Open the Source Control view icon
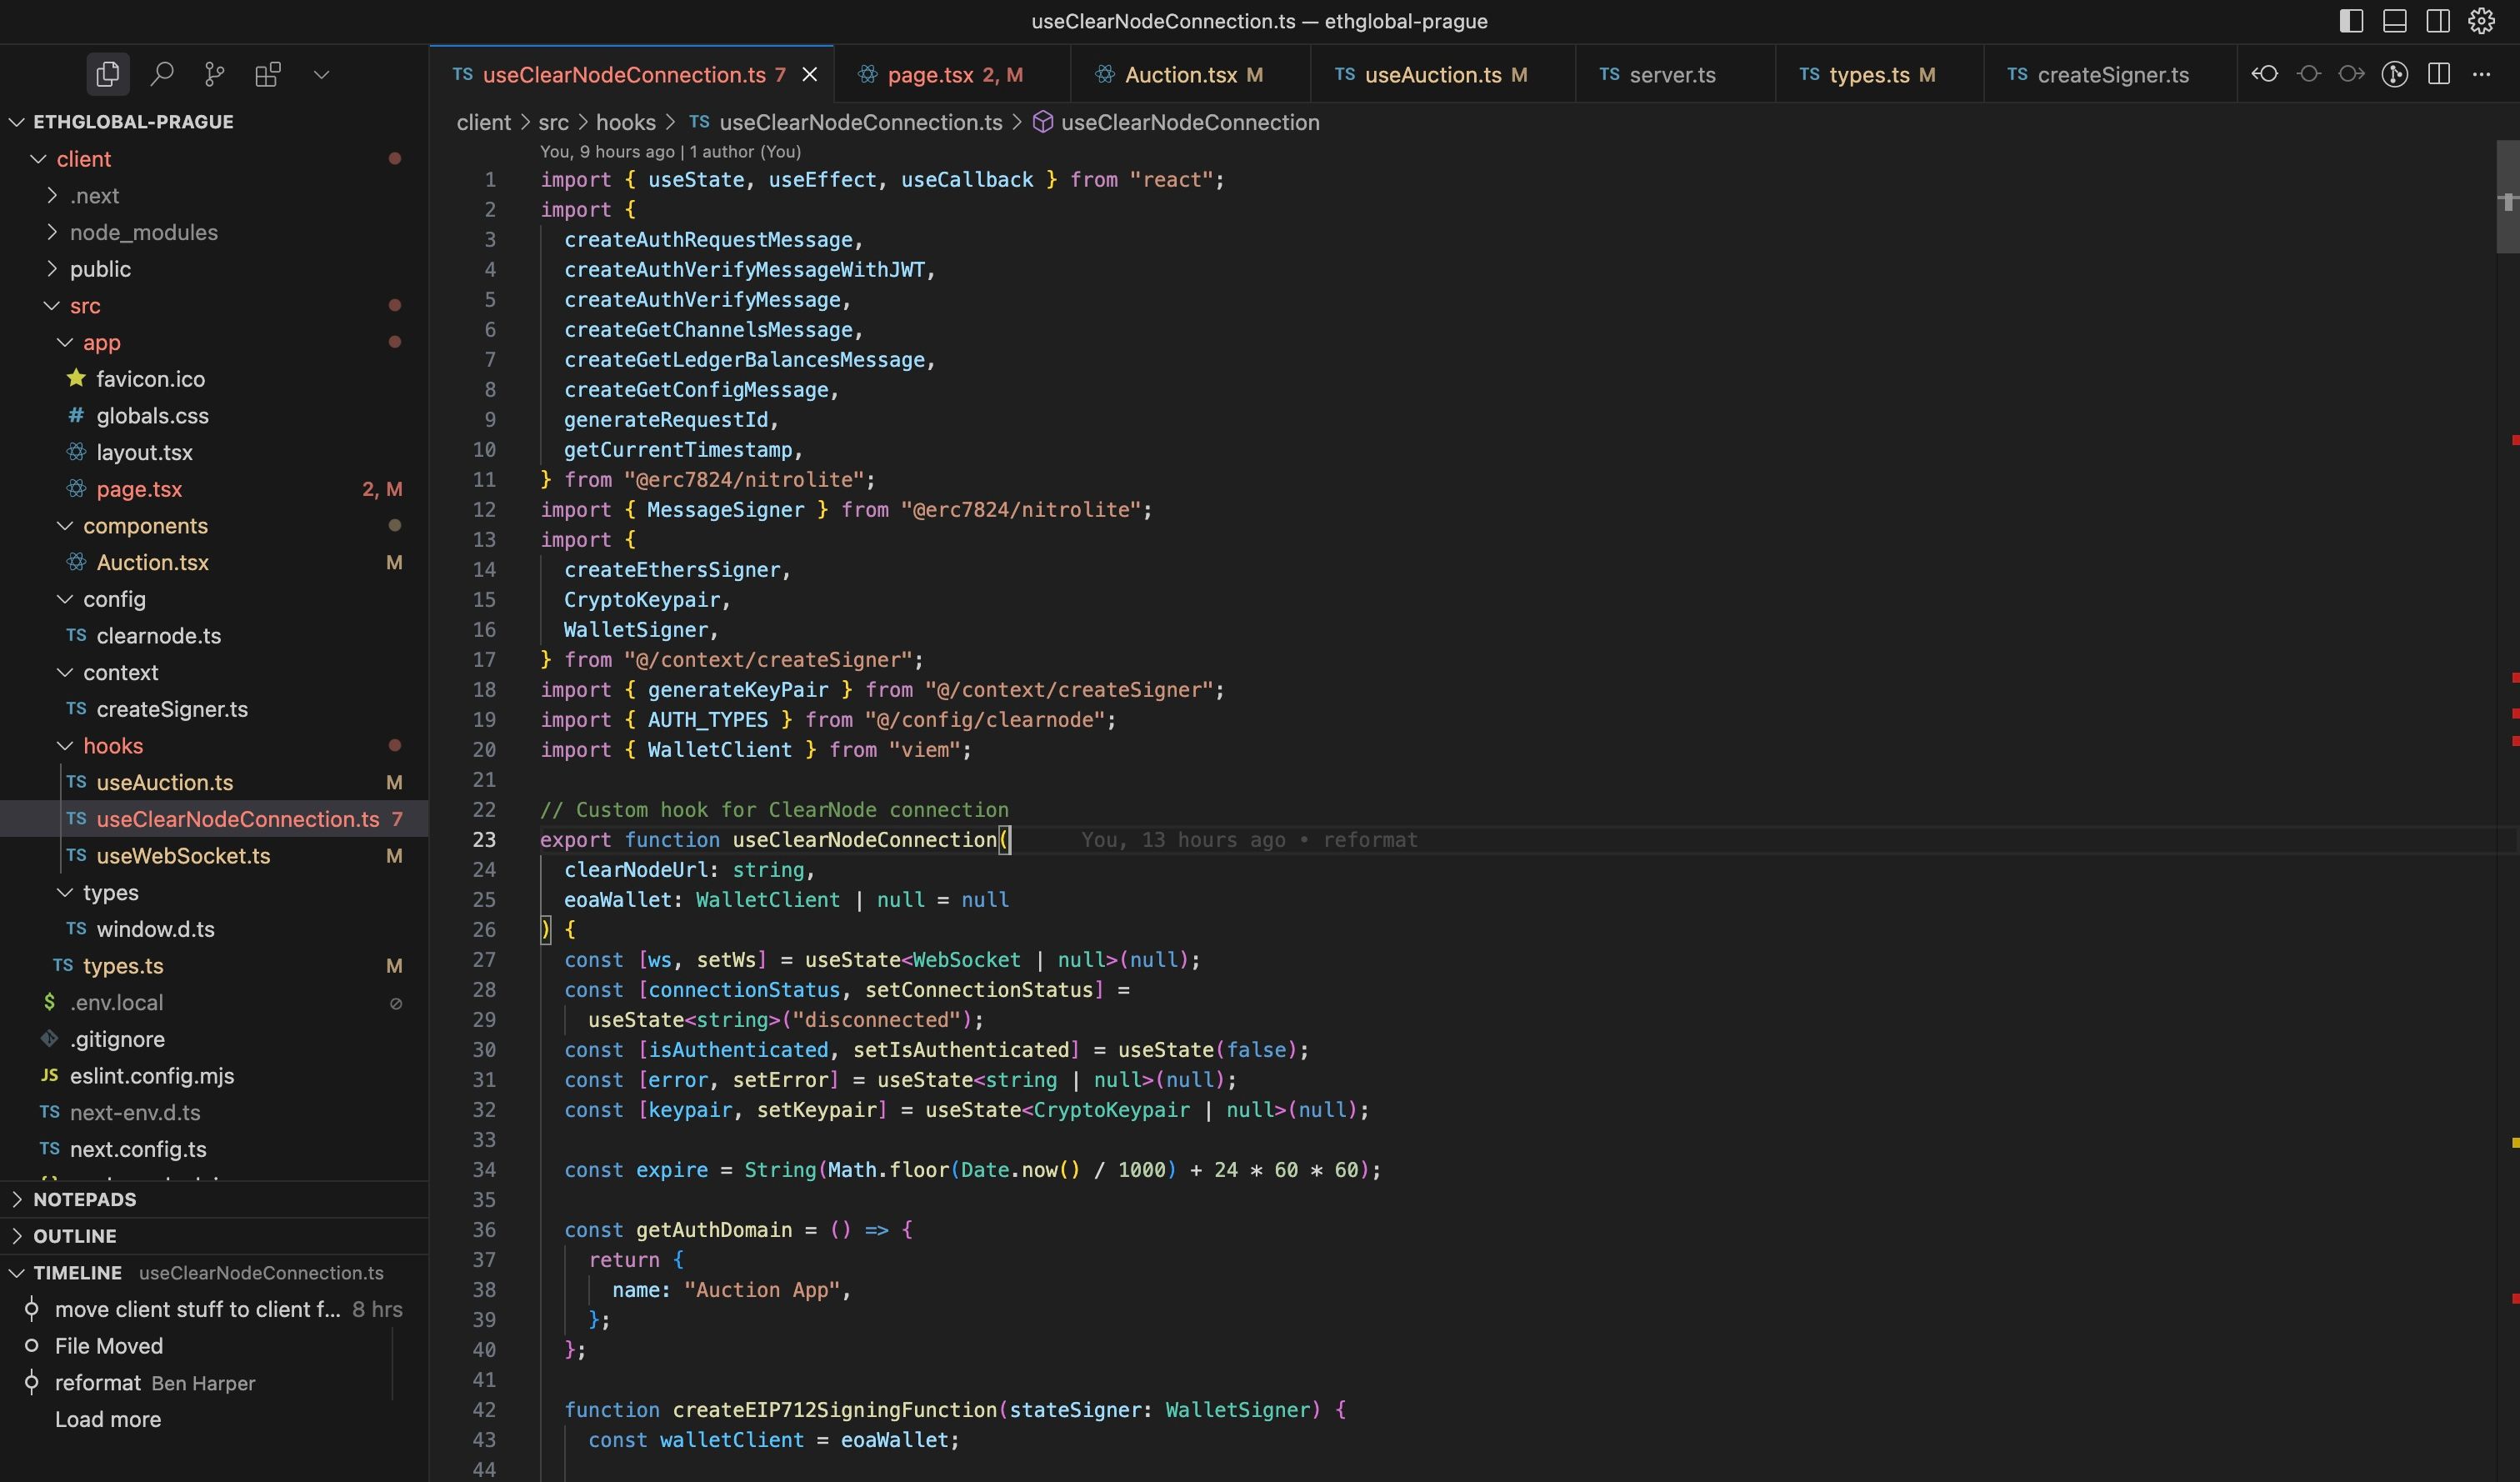 214,74
